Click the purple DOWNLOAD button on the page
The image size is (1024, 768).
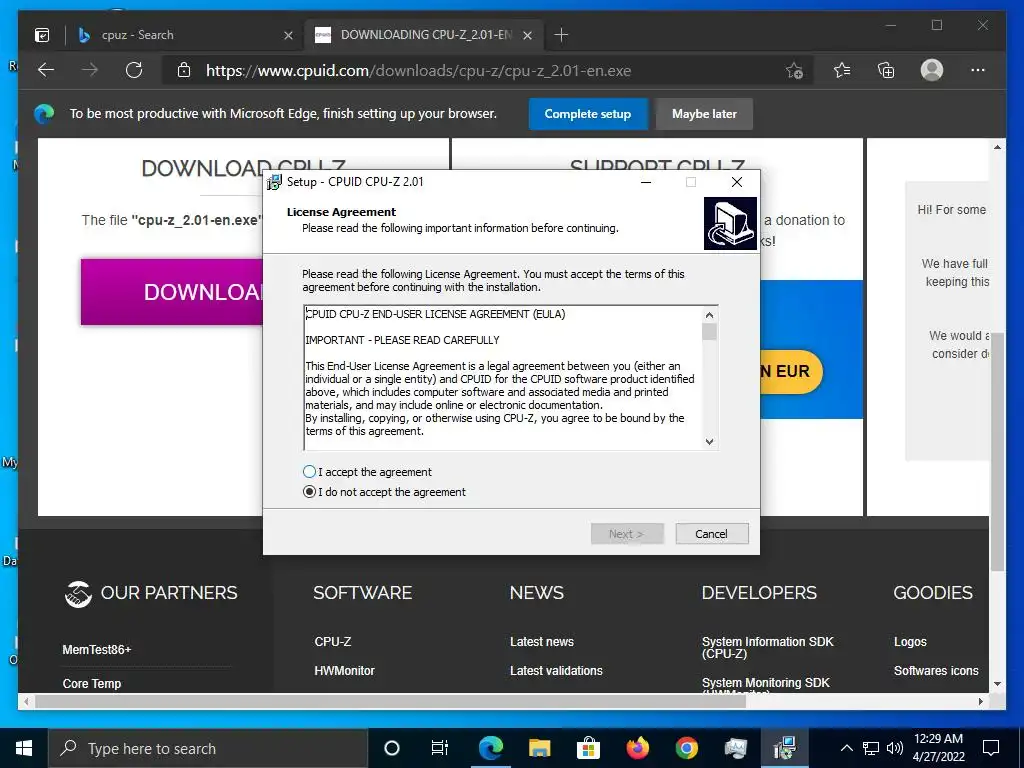click(x=172, y=292)
